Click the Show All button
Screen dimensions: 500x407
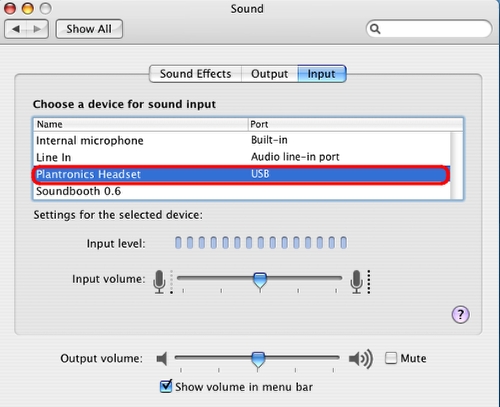click(x=89, y=29)
